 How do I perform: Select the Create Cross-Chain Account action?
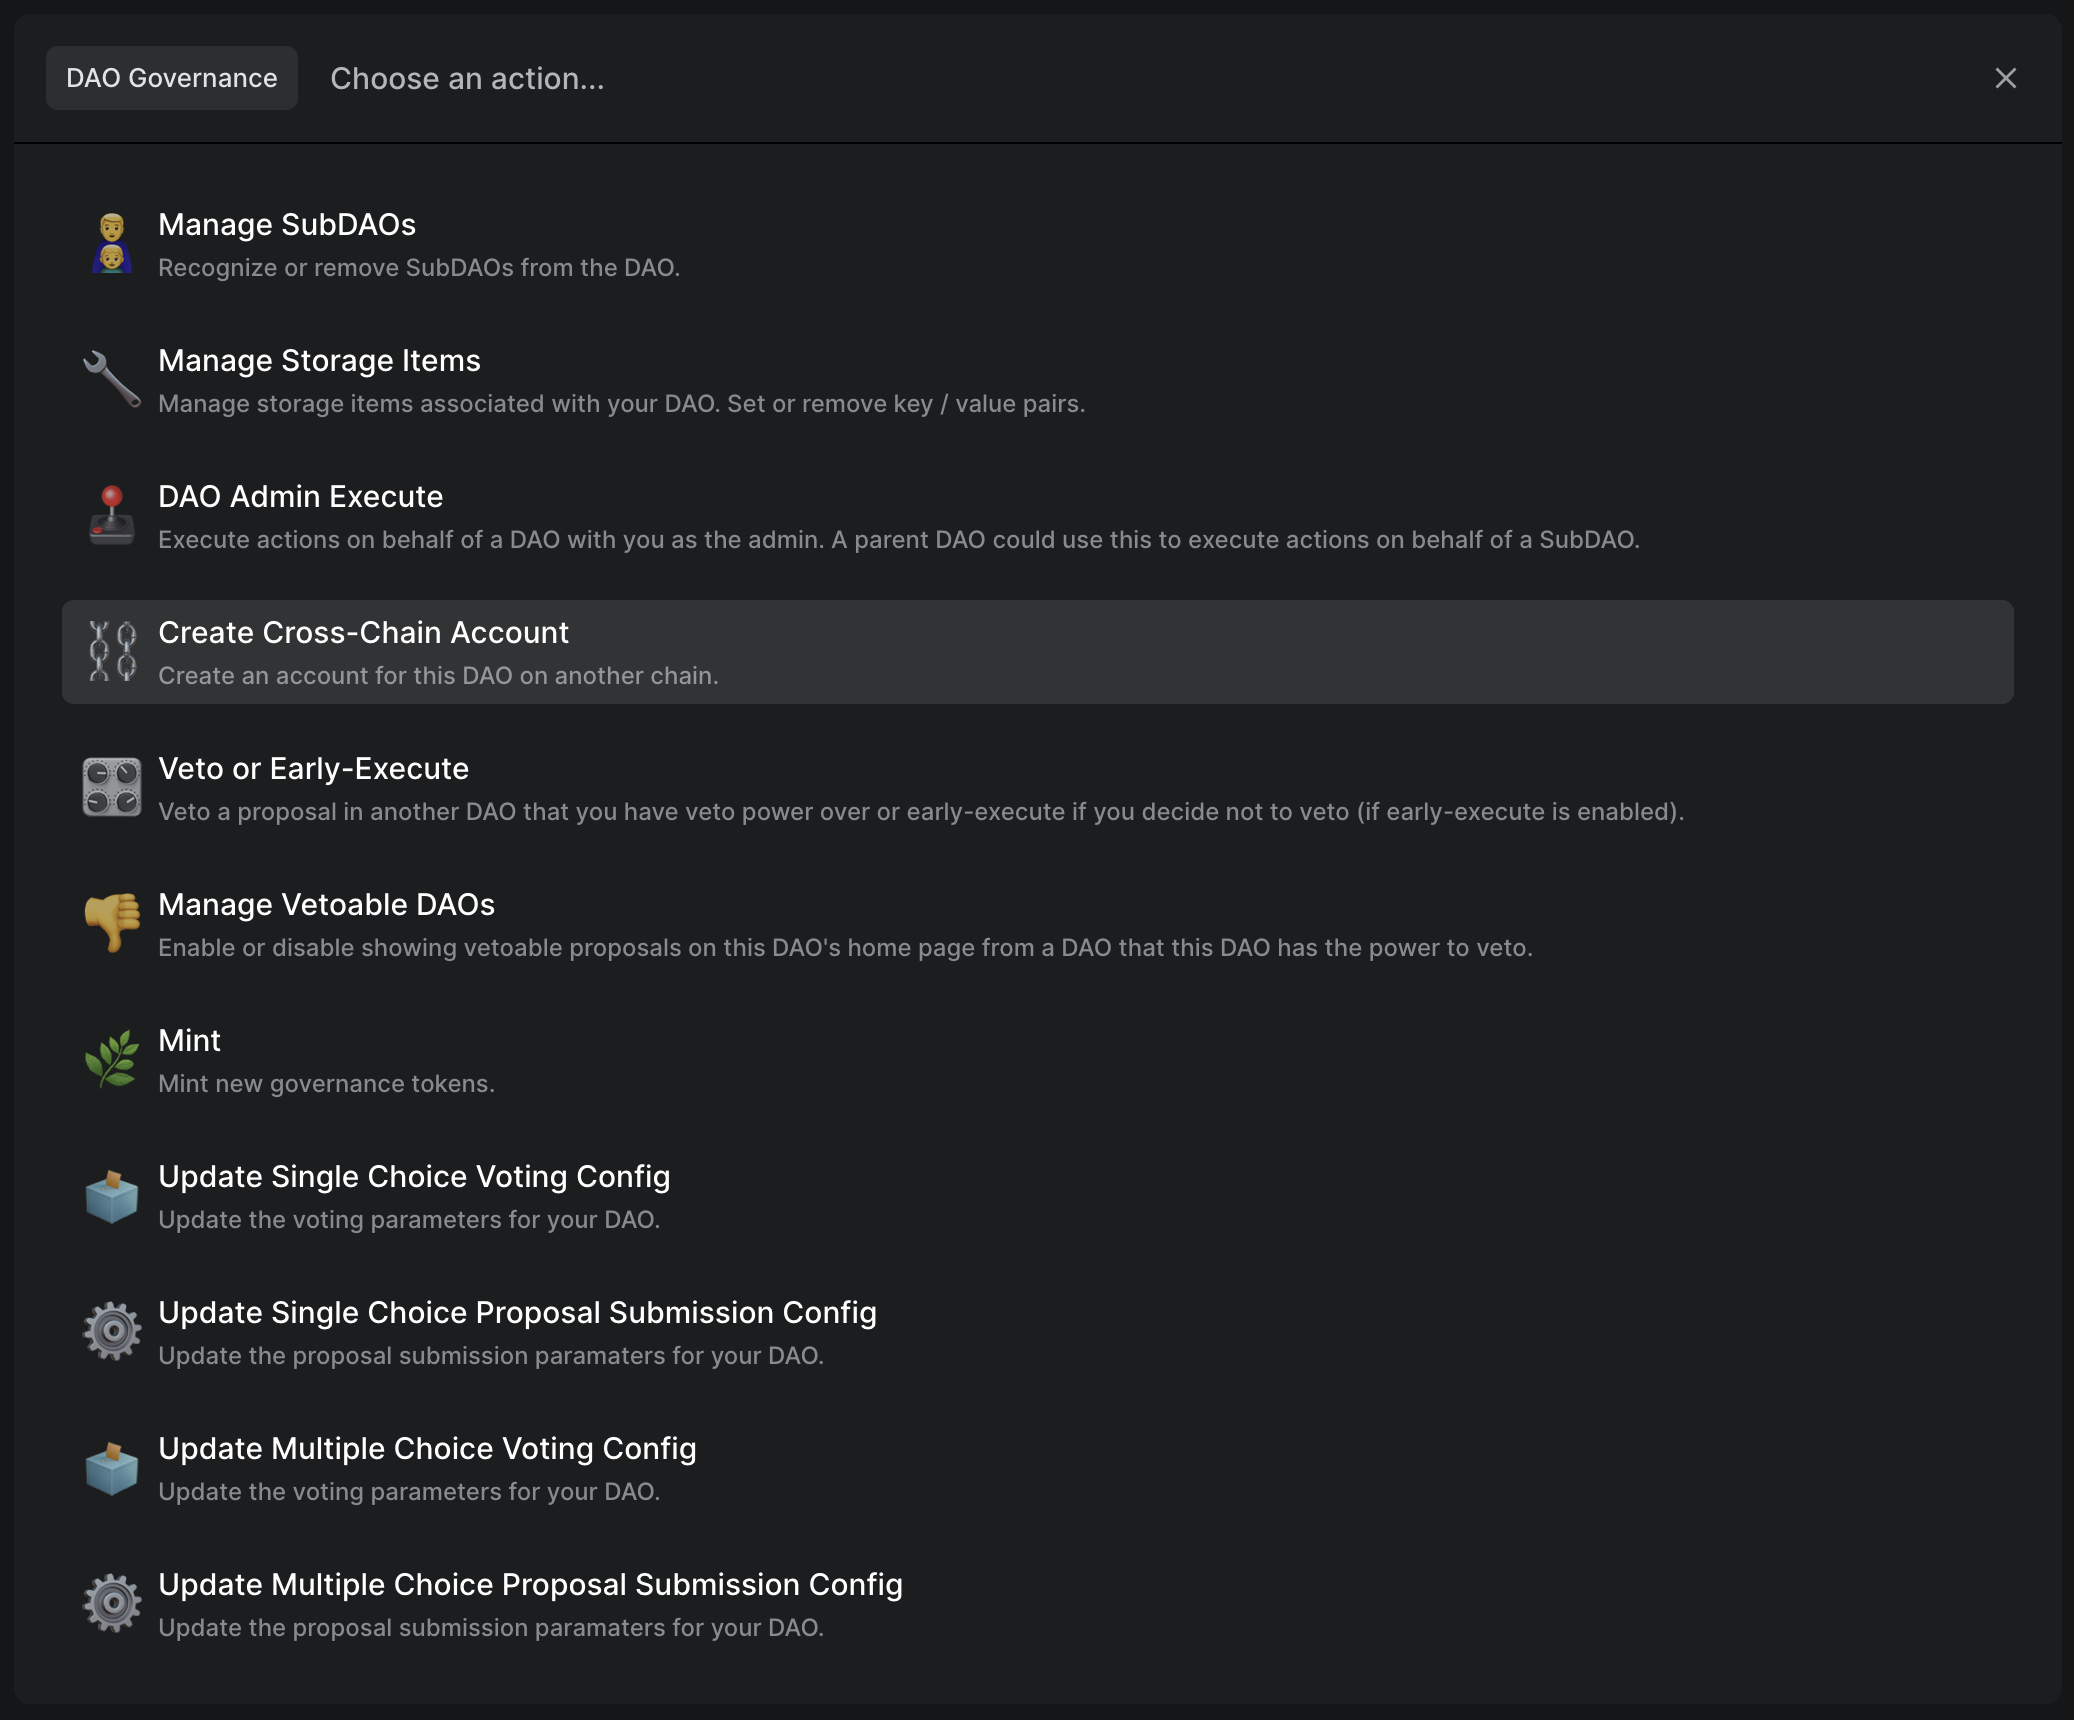1037,651
